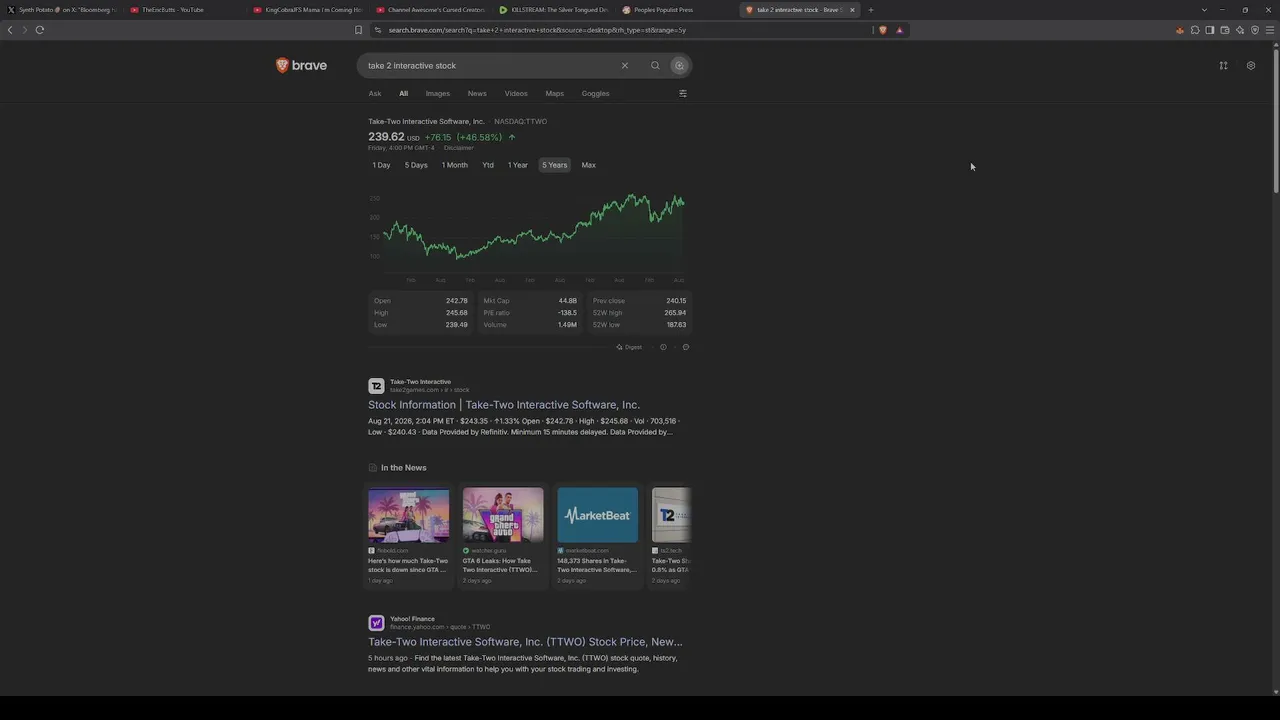Open the Brave VPN shield icon

(1255, 30)
